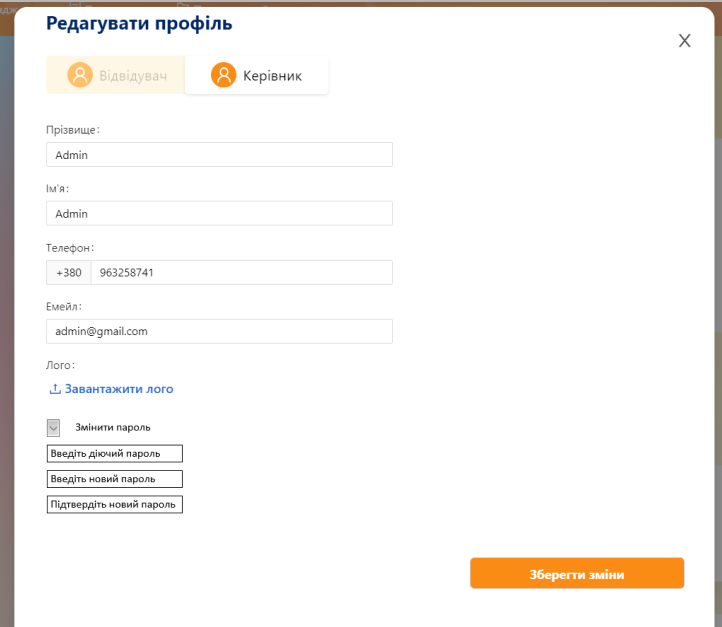Click the Телефон: field label
Image resolution: width=722 pixels, height=627 pixels.
click(x=70, y=248)
